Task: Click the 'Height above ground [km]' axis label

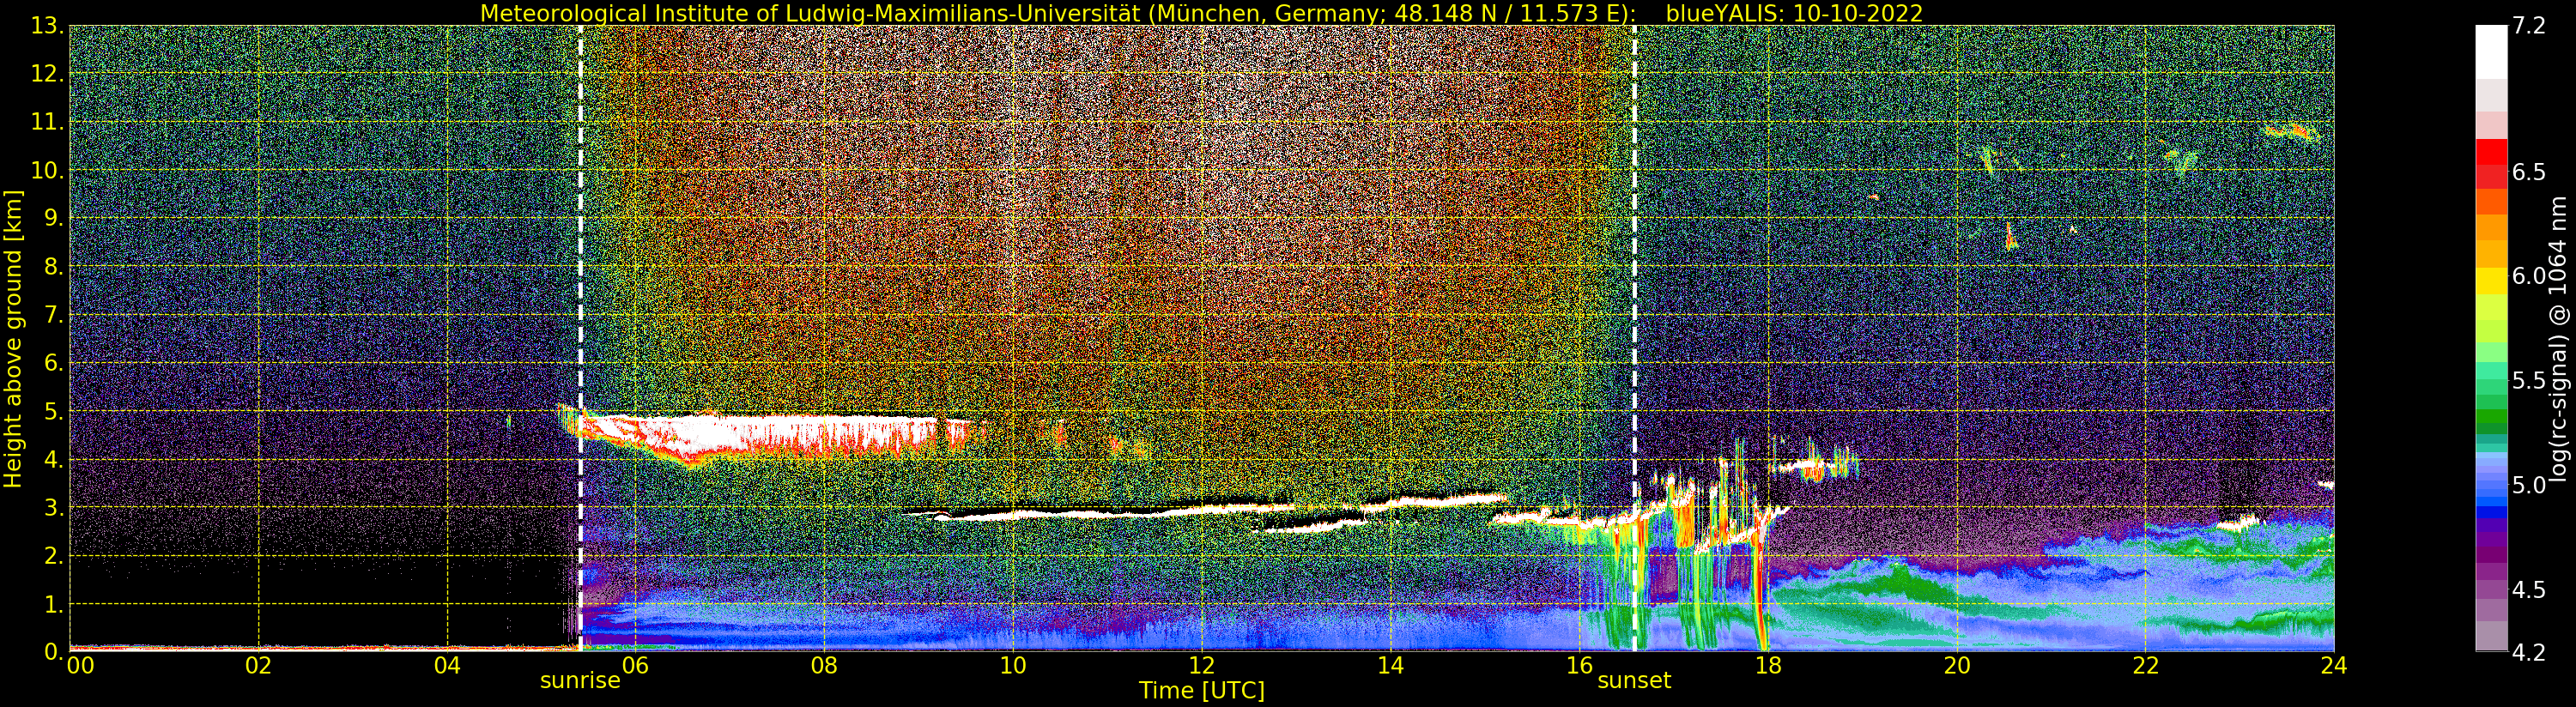Action: (x=13, y=338)
